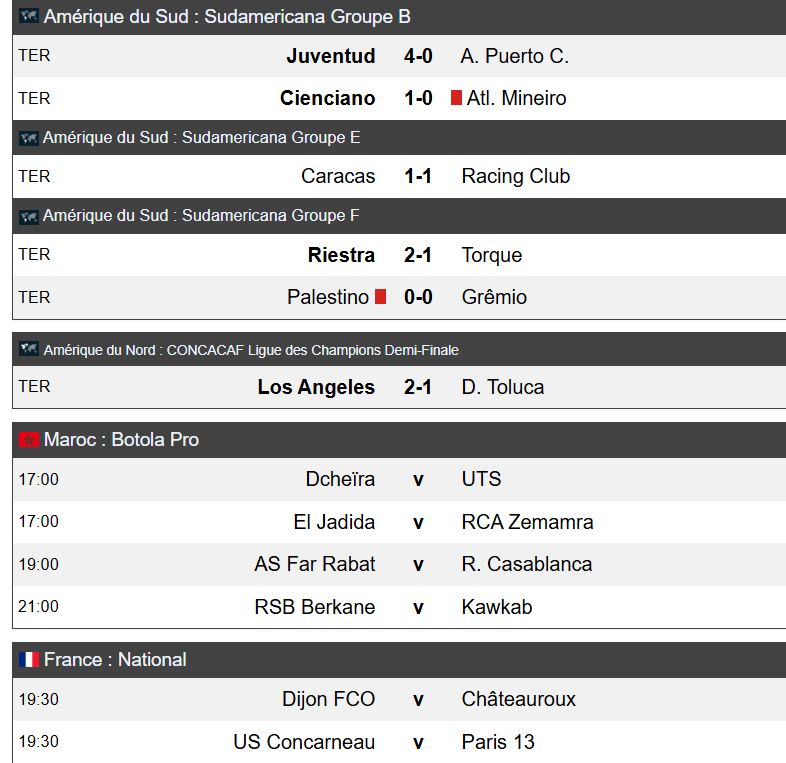
Task: Open the Maroc : Botola Pro league header
Action: click(121, 440)
